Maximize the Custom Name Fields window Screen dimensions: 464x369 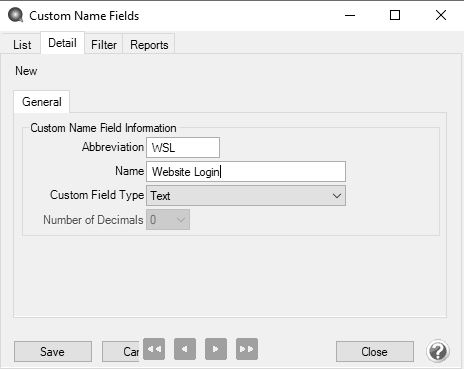coord(395,15)
